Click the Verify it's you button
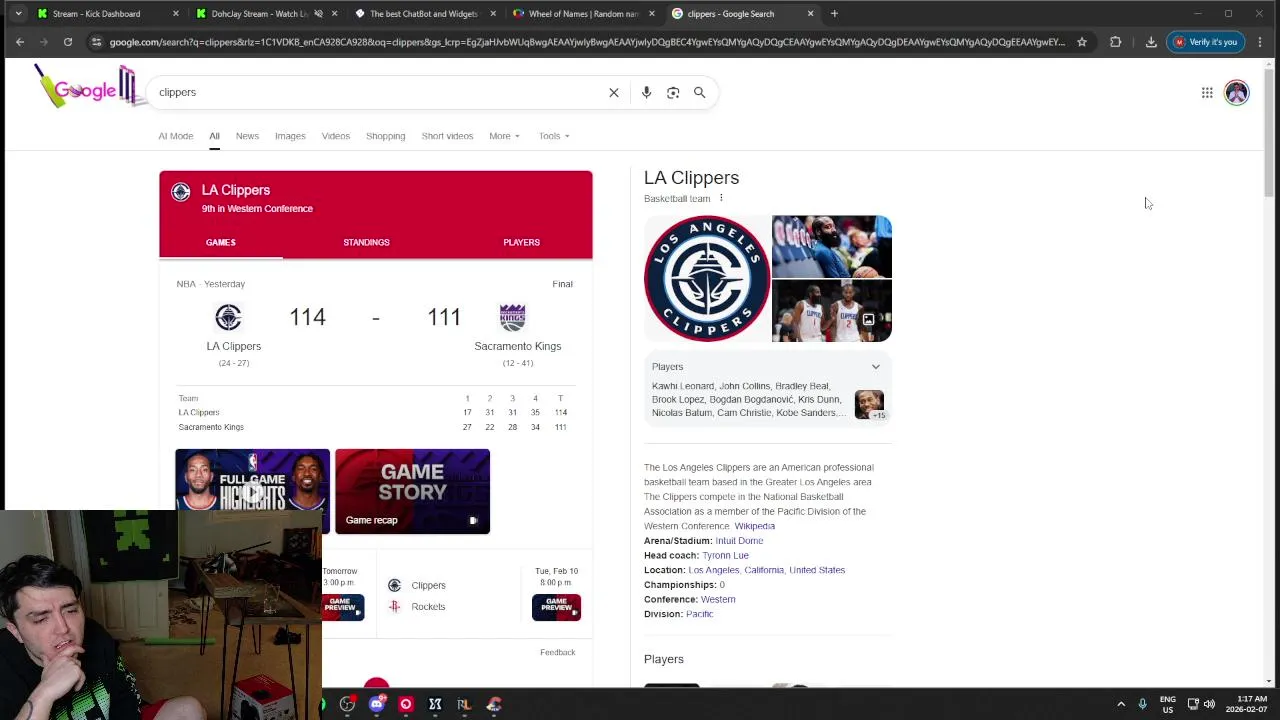The width and height of the screenshot is (1280, 720). pyautogui.click(x=1206, y=42)
